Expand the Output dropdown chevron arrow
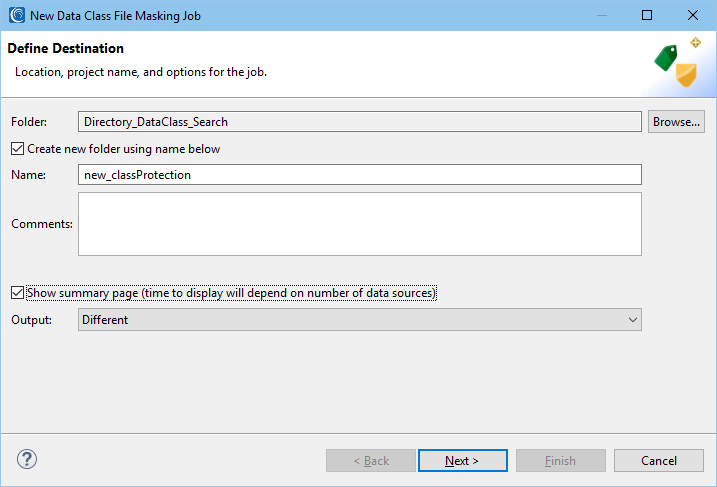 [632, 320]
